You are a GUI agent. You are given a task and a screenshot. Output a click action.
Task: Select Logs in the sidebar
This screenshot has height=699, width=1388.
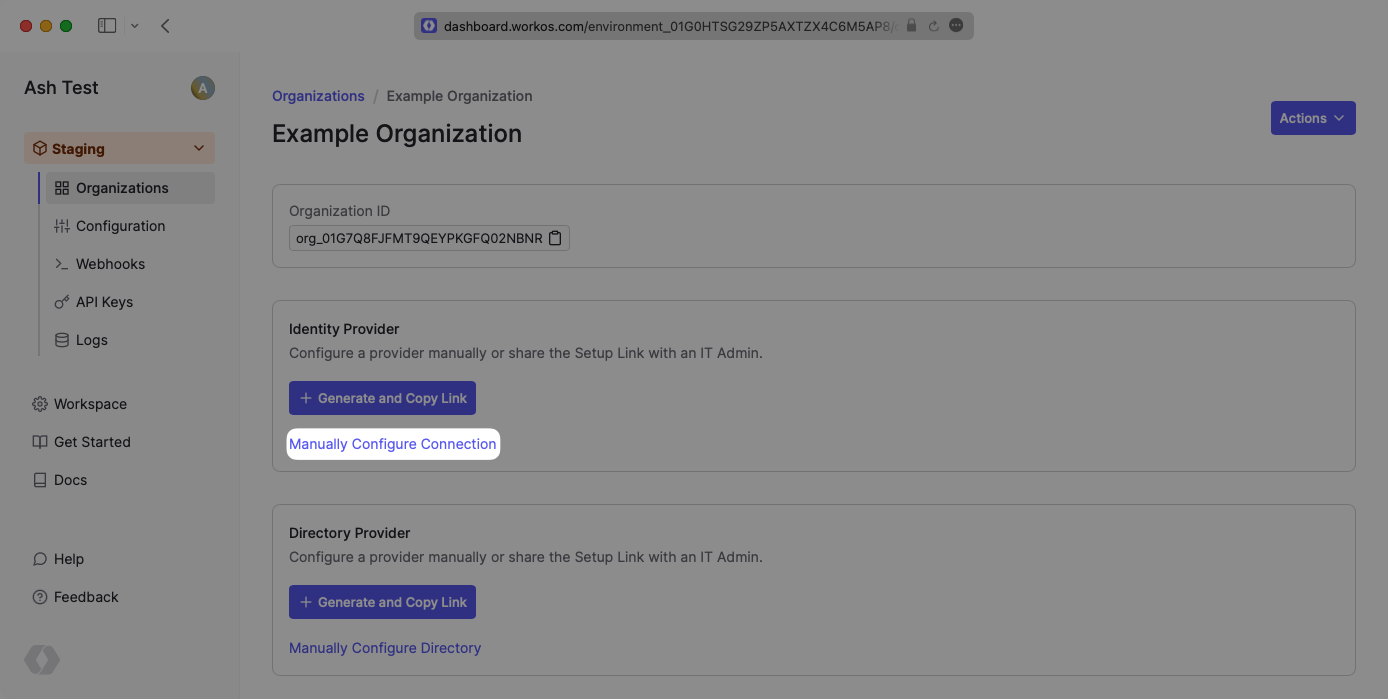point(91,340)
